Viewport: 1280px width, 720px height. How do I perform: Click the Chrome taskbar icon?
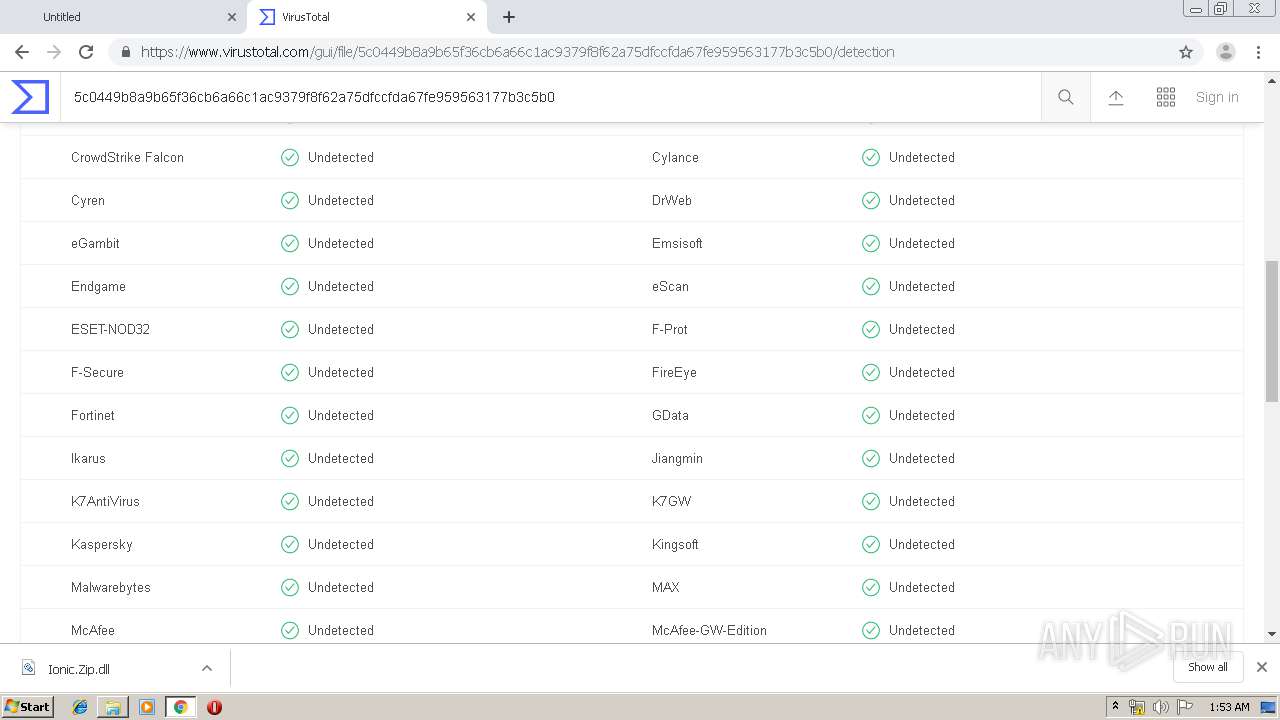(x=180, y=707)
